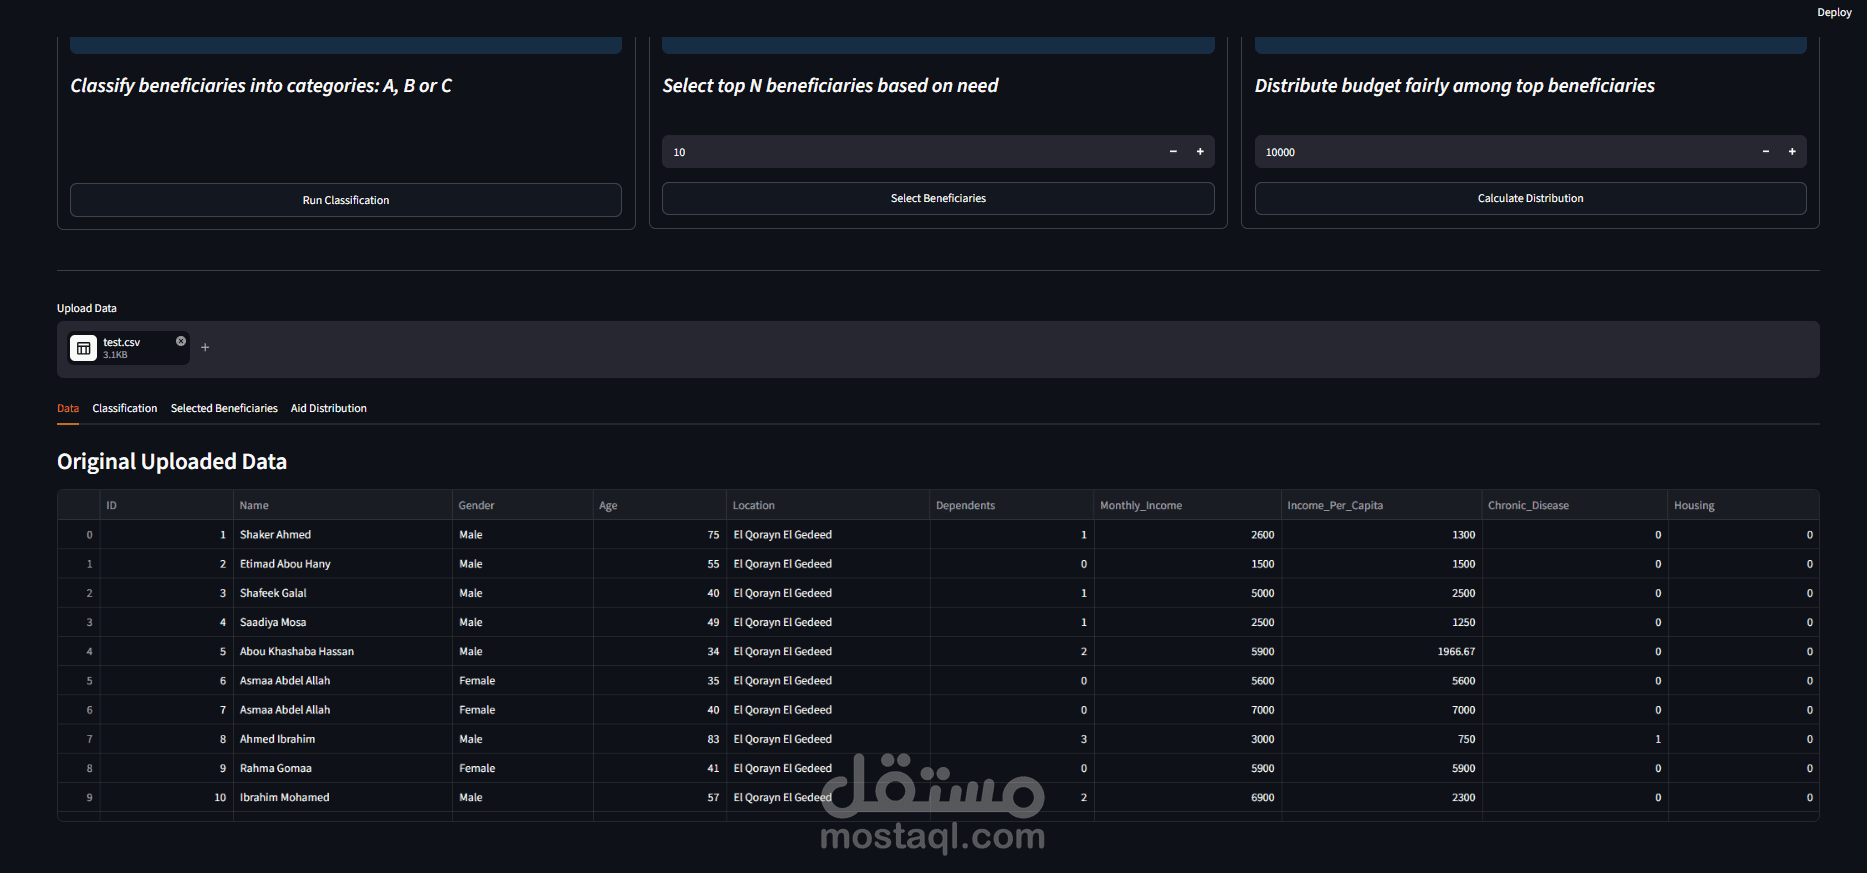The width and height of the screenshot is (1867, 873).
Task: Click the Location column header
Action: [x=828, y=505]
